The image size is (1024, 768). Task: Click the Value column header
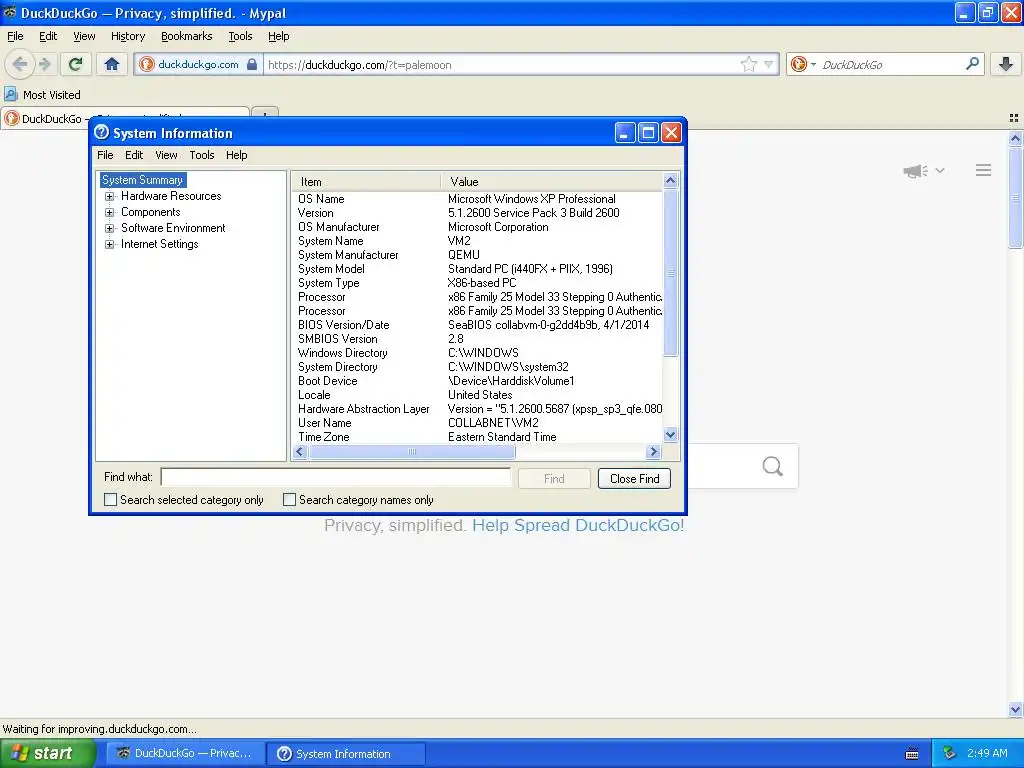[x=551, y=182]
